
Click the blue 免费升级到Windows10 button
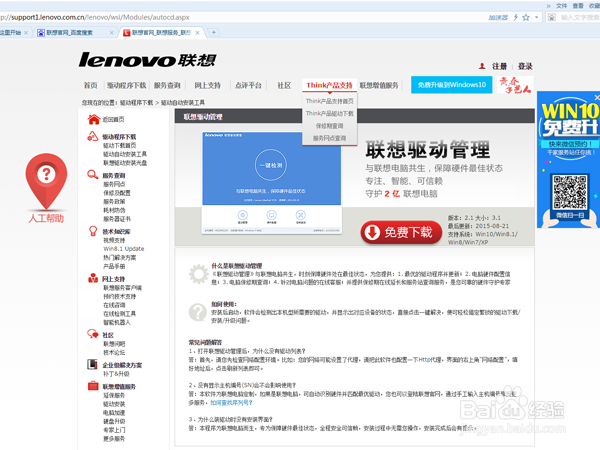pos(452,85)
